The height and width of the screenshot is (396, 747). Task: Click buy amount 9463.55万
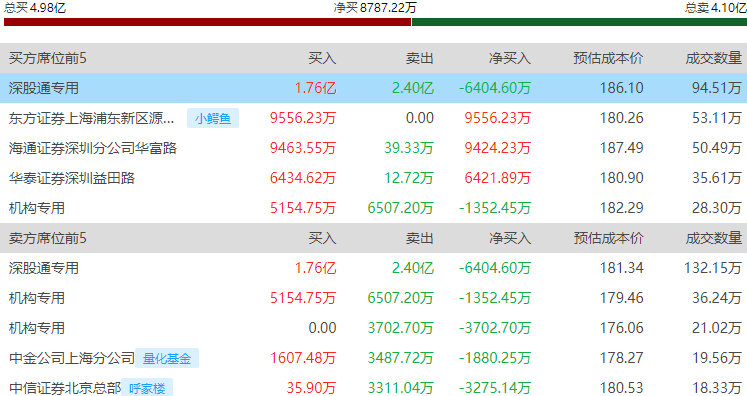pos(303,148)
